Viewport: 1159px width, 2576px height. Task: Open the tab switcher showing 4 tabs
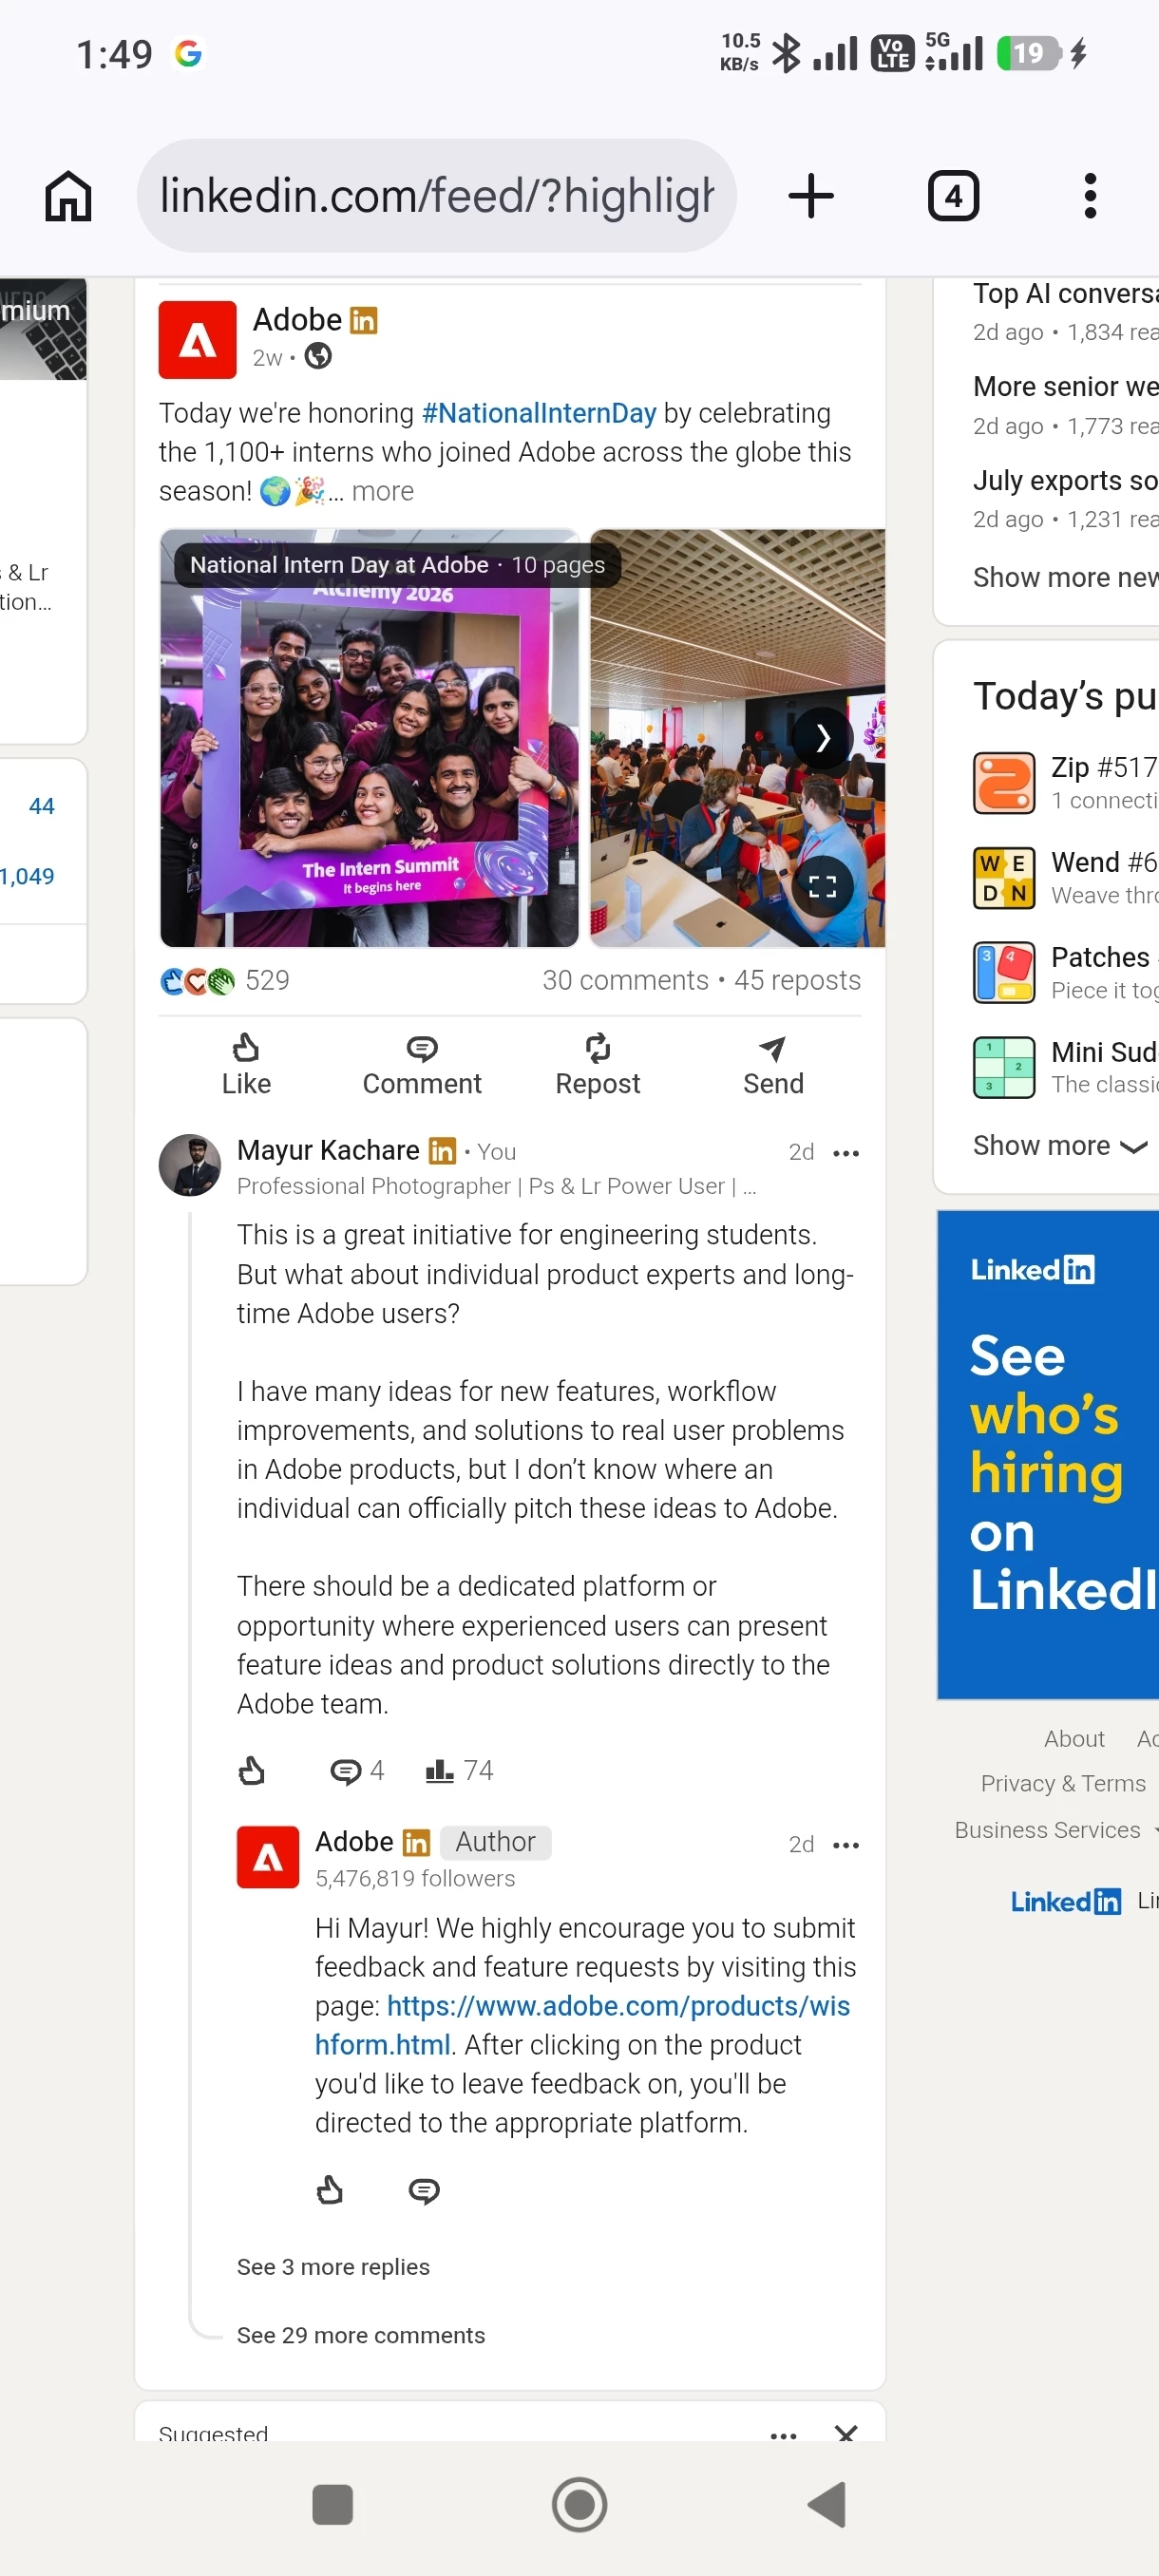click(953, 195)
